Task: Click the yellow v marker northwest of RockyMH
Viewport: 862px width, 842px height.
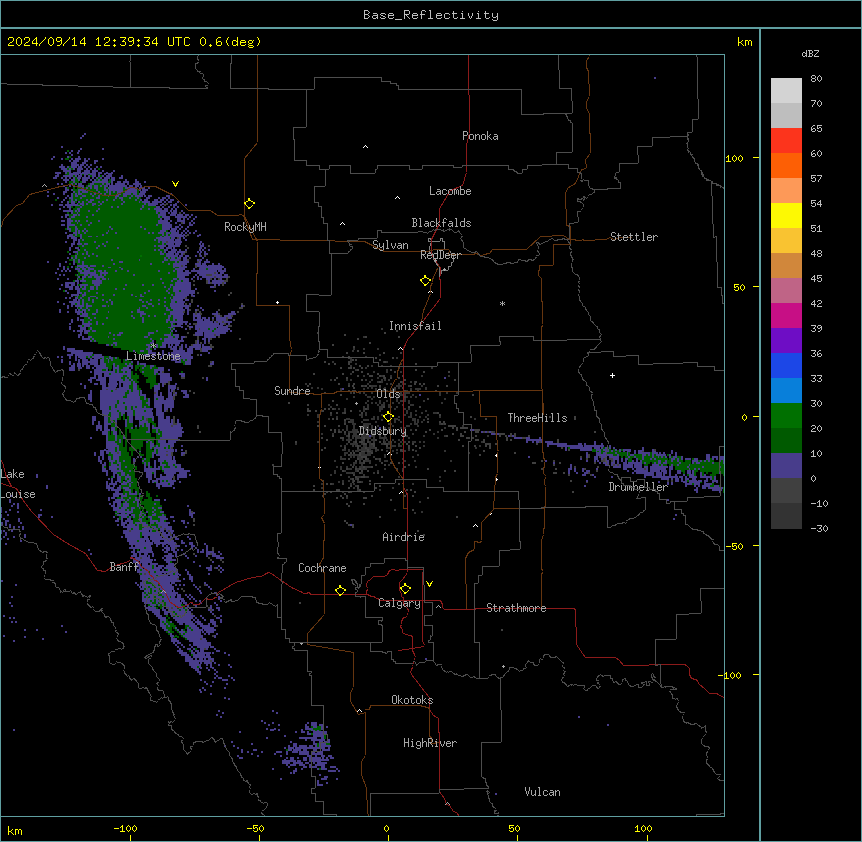Action: (x=175, y=184)
